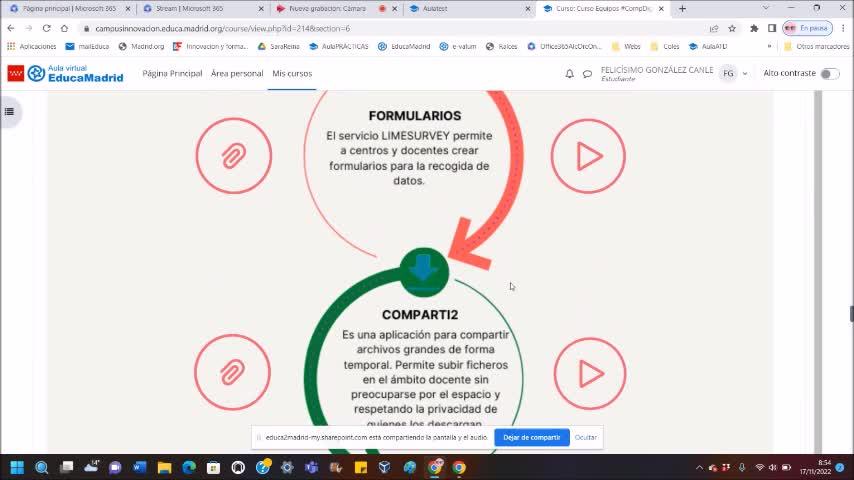Click the share page icon

coord(713,28)
